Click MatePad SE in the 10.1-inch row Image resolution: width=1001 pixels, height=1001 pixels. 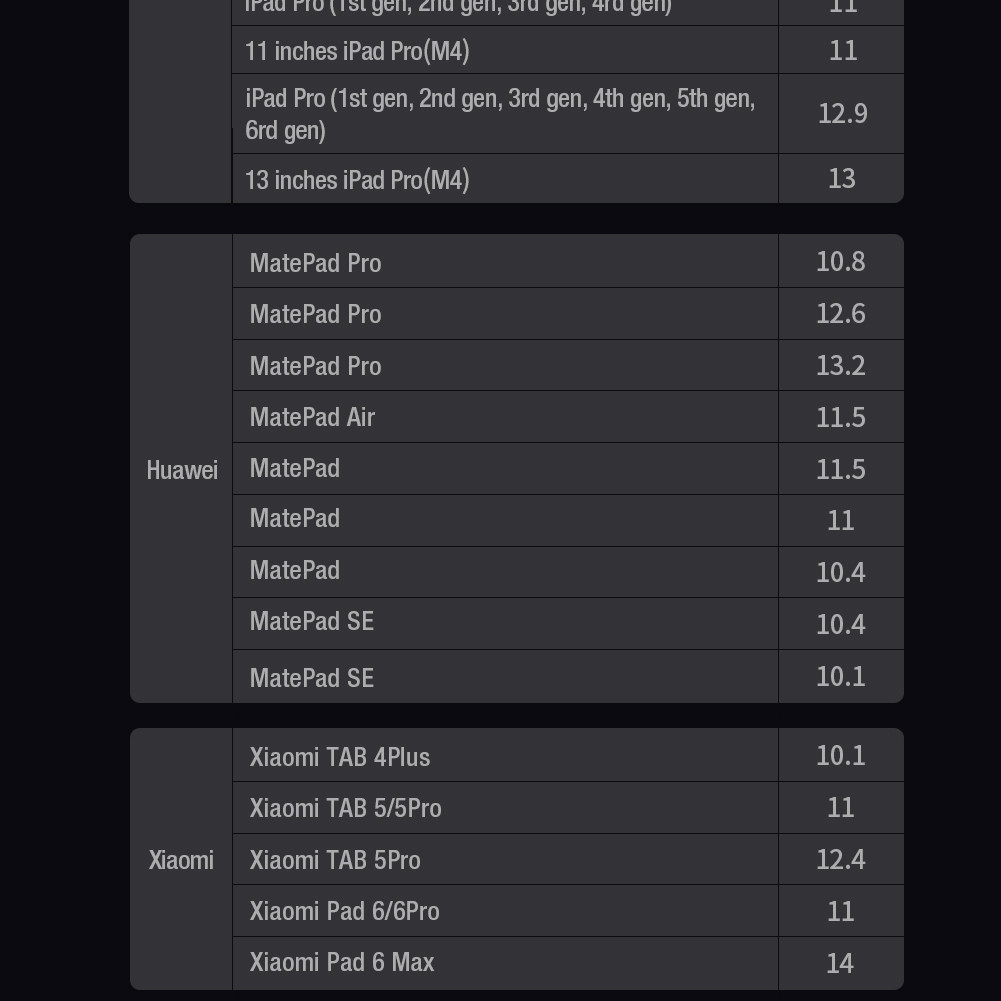312,678
